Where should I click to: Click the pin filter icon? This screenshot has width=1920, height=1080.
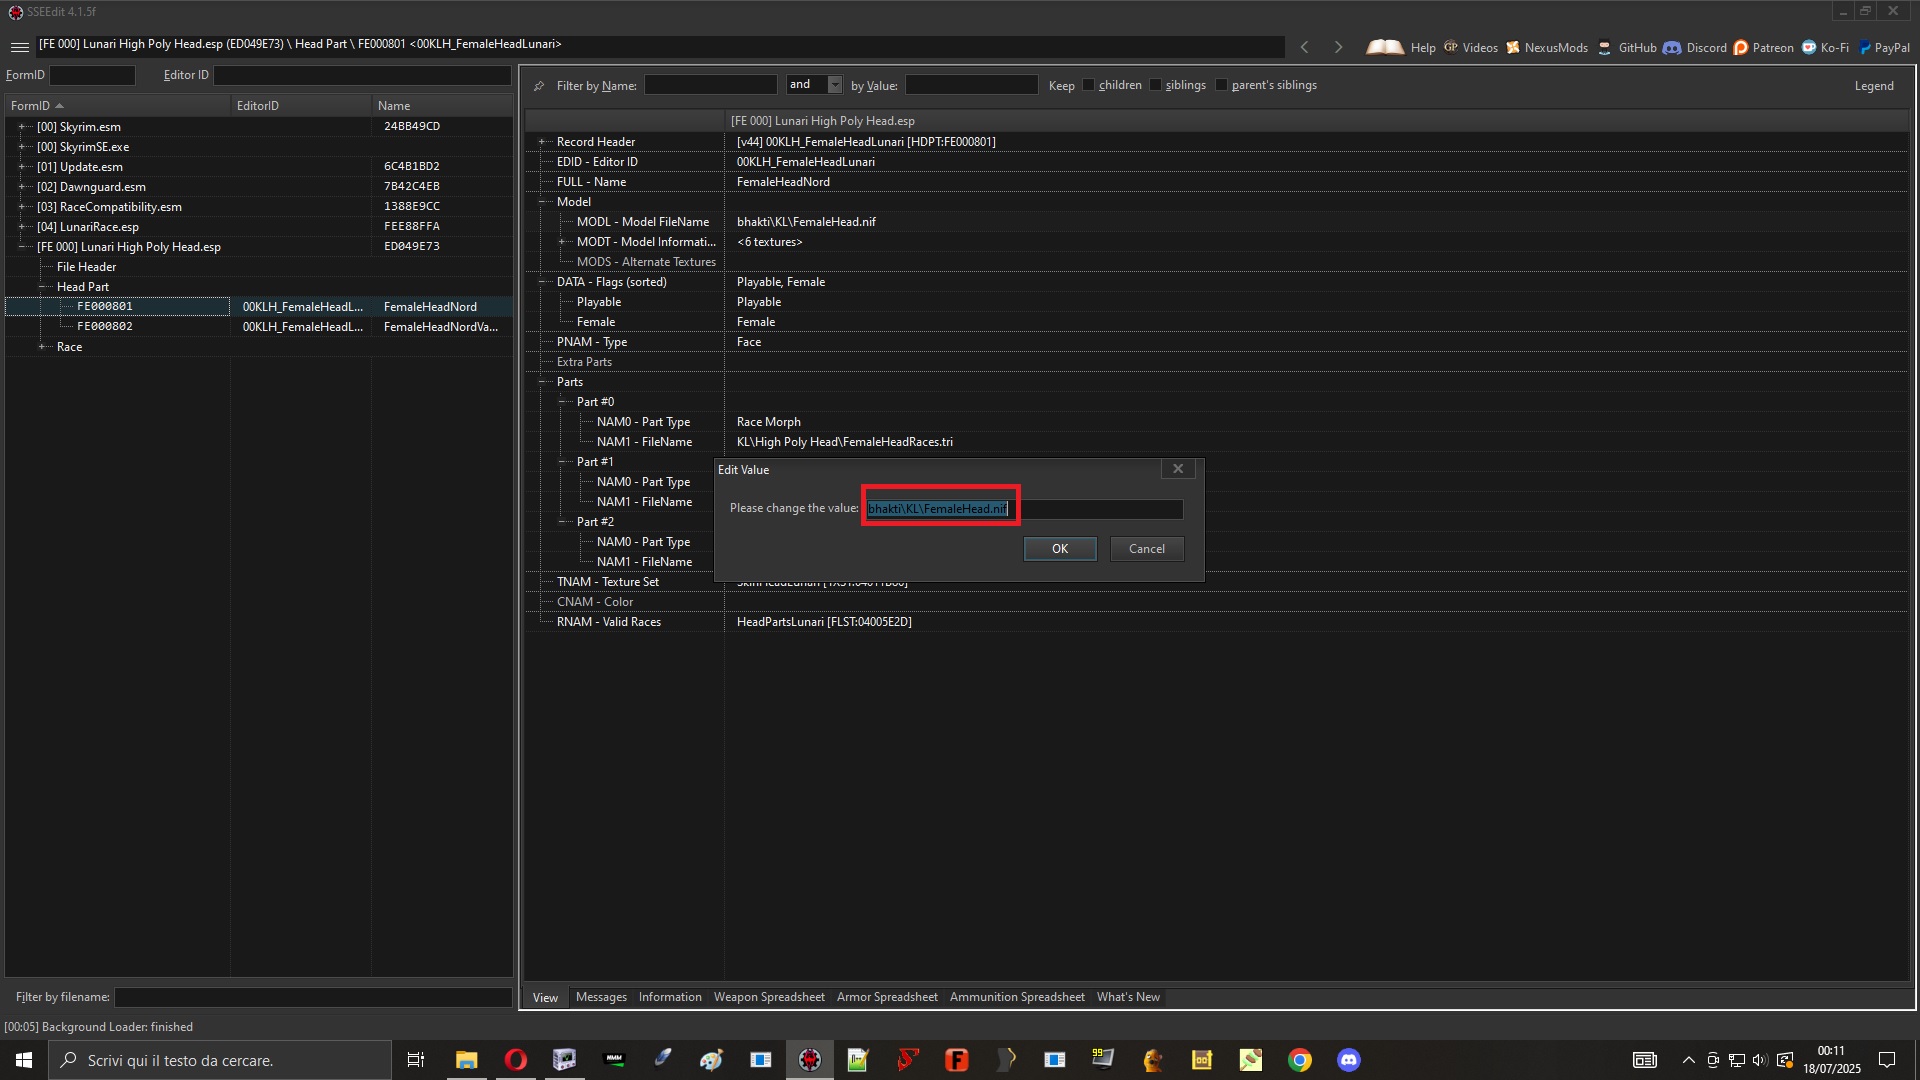[x=539, y=86]
